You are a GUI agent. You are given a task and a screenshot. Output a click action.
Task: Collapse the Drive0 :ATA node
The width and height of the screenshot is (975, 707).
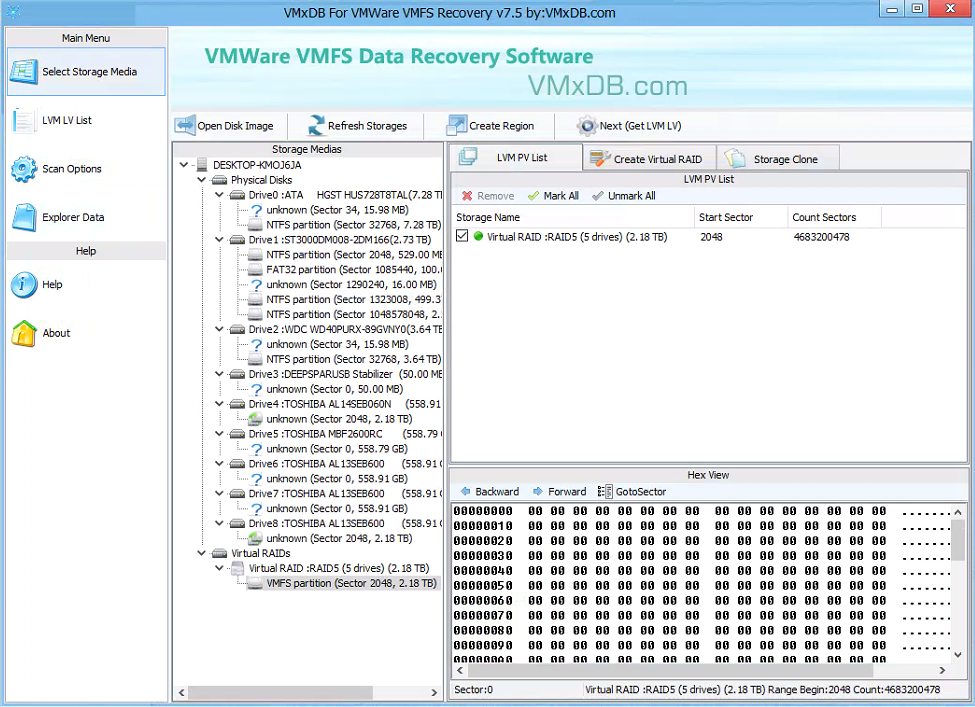[219, 195]
